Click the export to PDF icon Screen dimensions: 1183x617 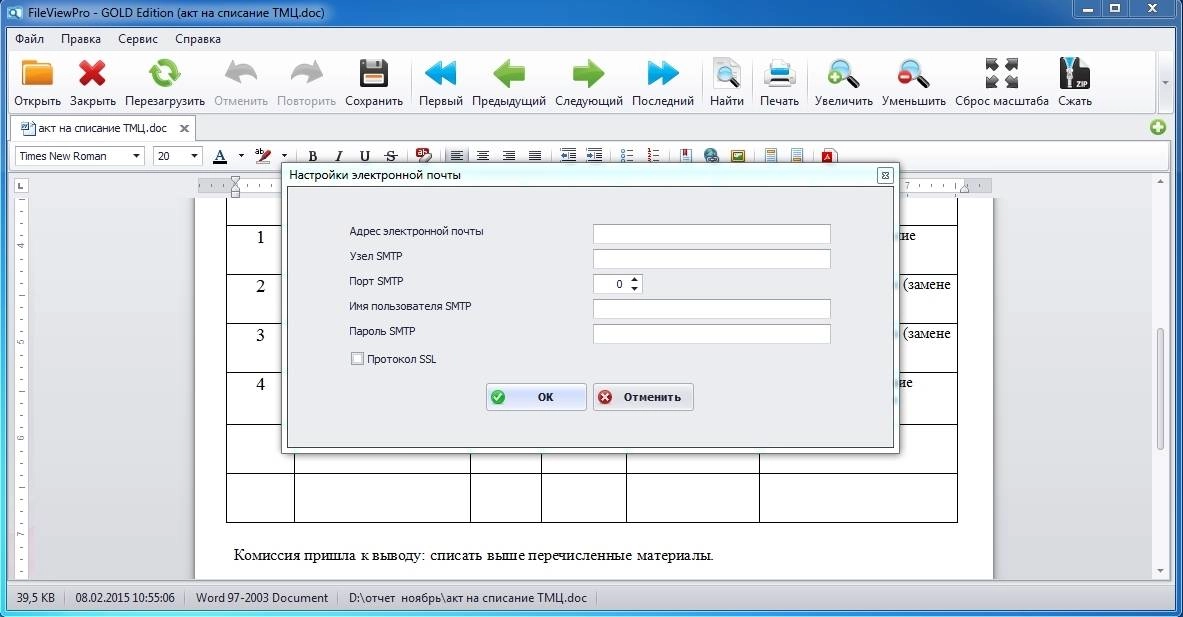(x=828, y=156)
